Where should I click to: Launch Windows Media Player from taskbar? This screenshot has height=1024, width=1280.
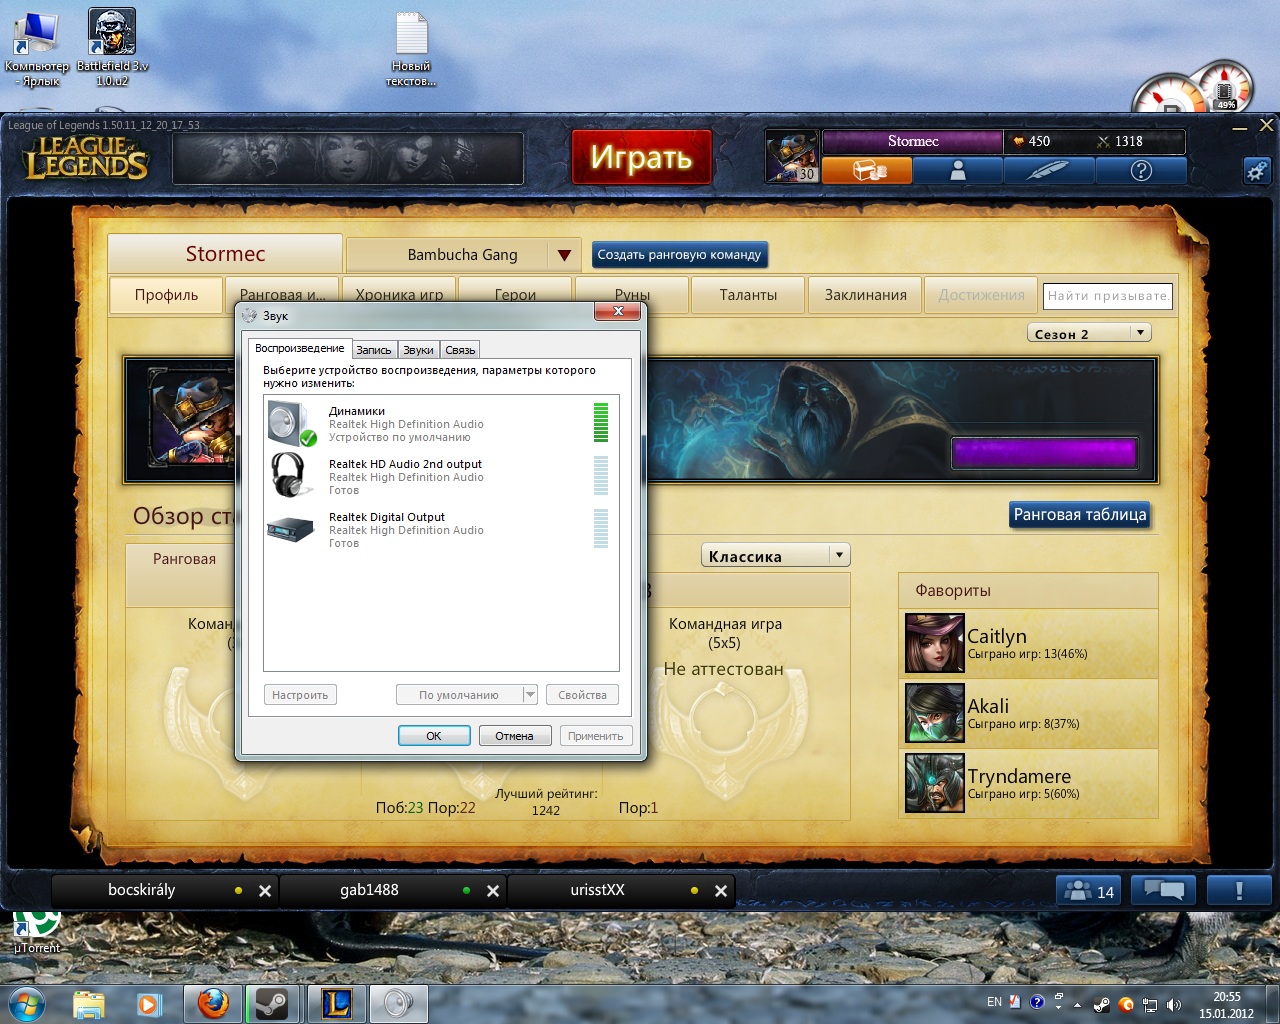point(149,1003)
